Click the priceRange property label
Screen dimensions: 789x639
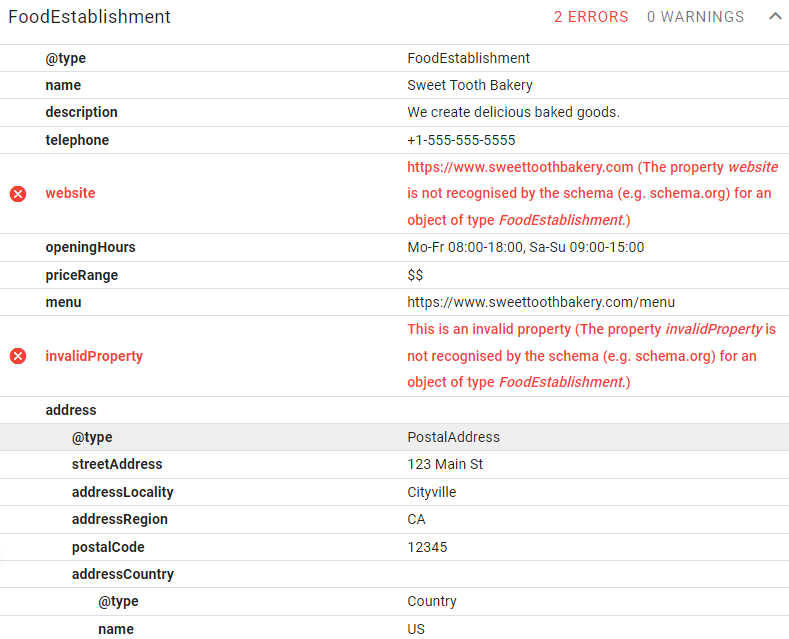pyautogui.click(x=82, y=275)
